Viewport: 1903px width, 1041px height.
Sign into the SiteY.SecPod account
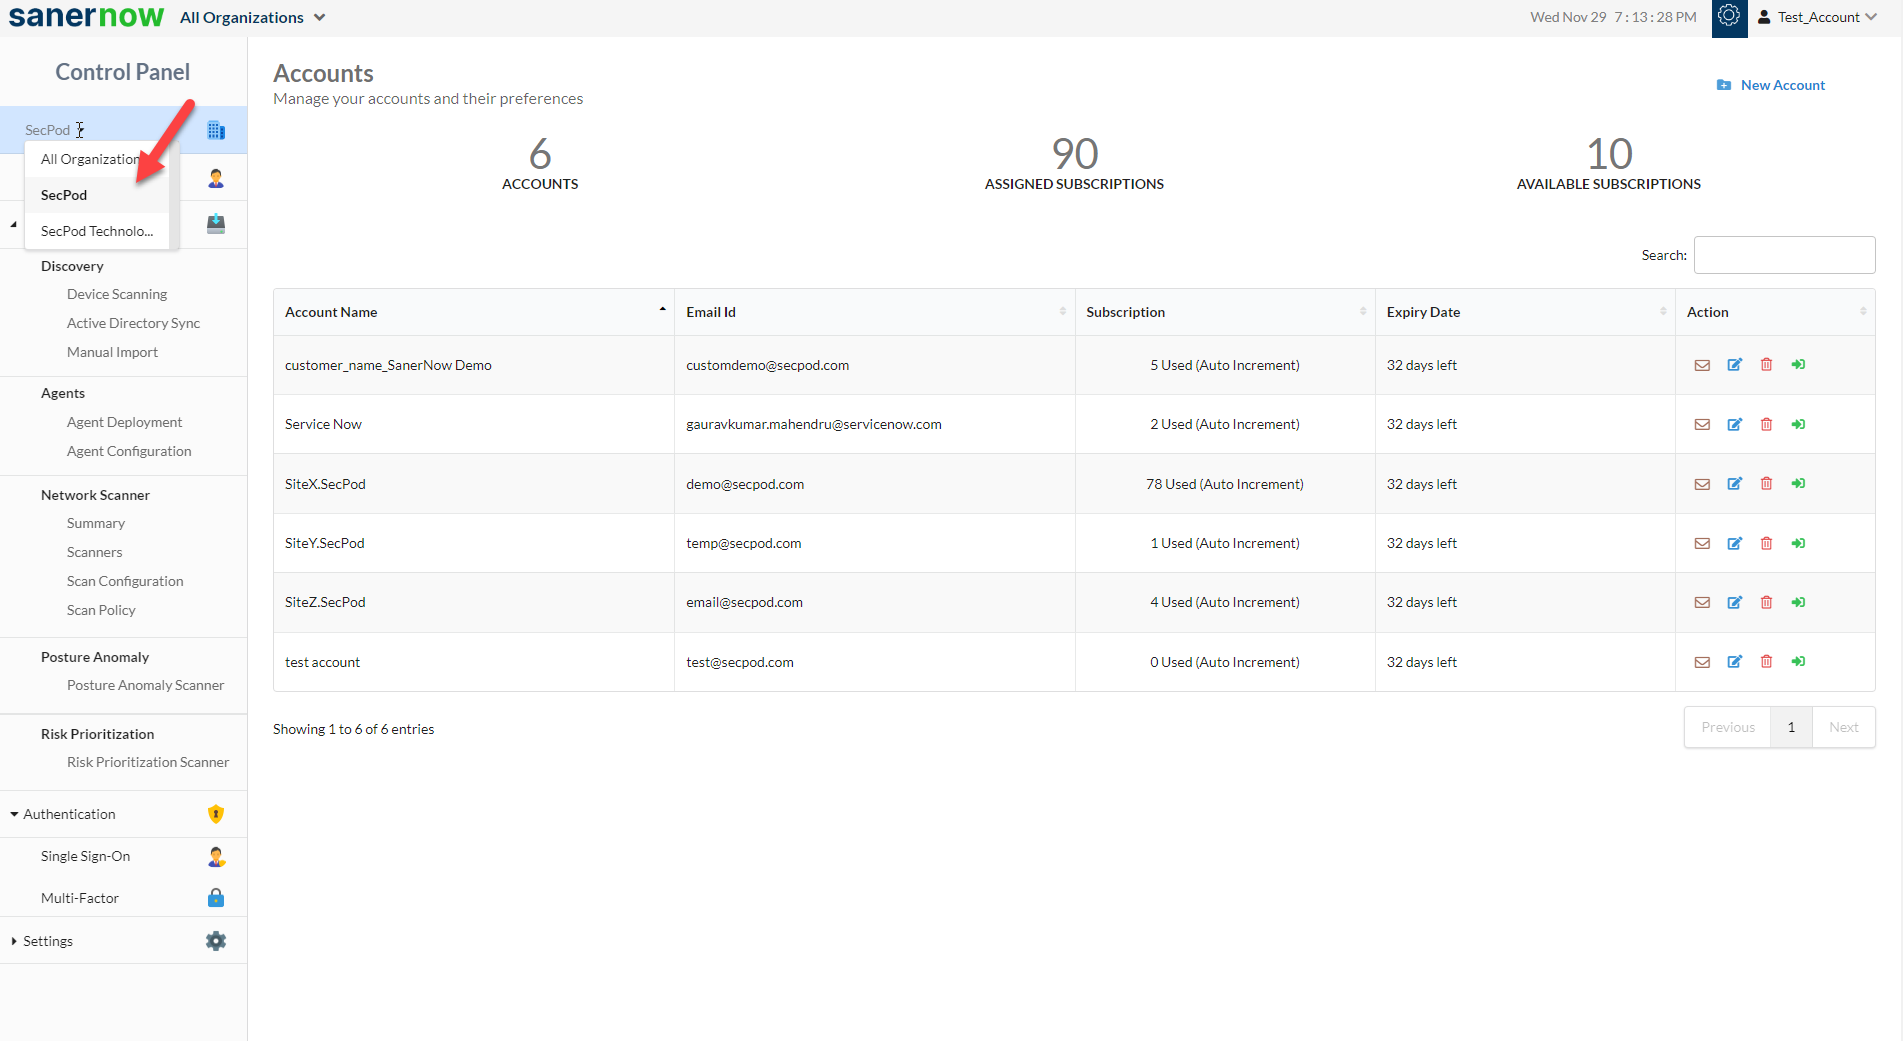pos(1798,543)
